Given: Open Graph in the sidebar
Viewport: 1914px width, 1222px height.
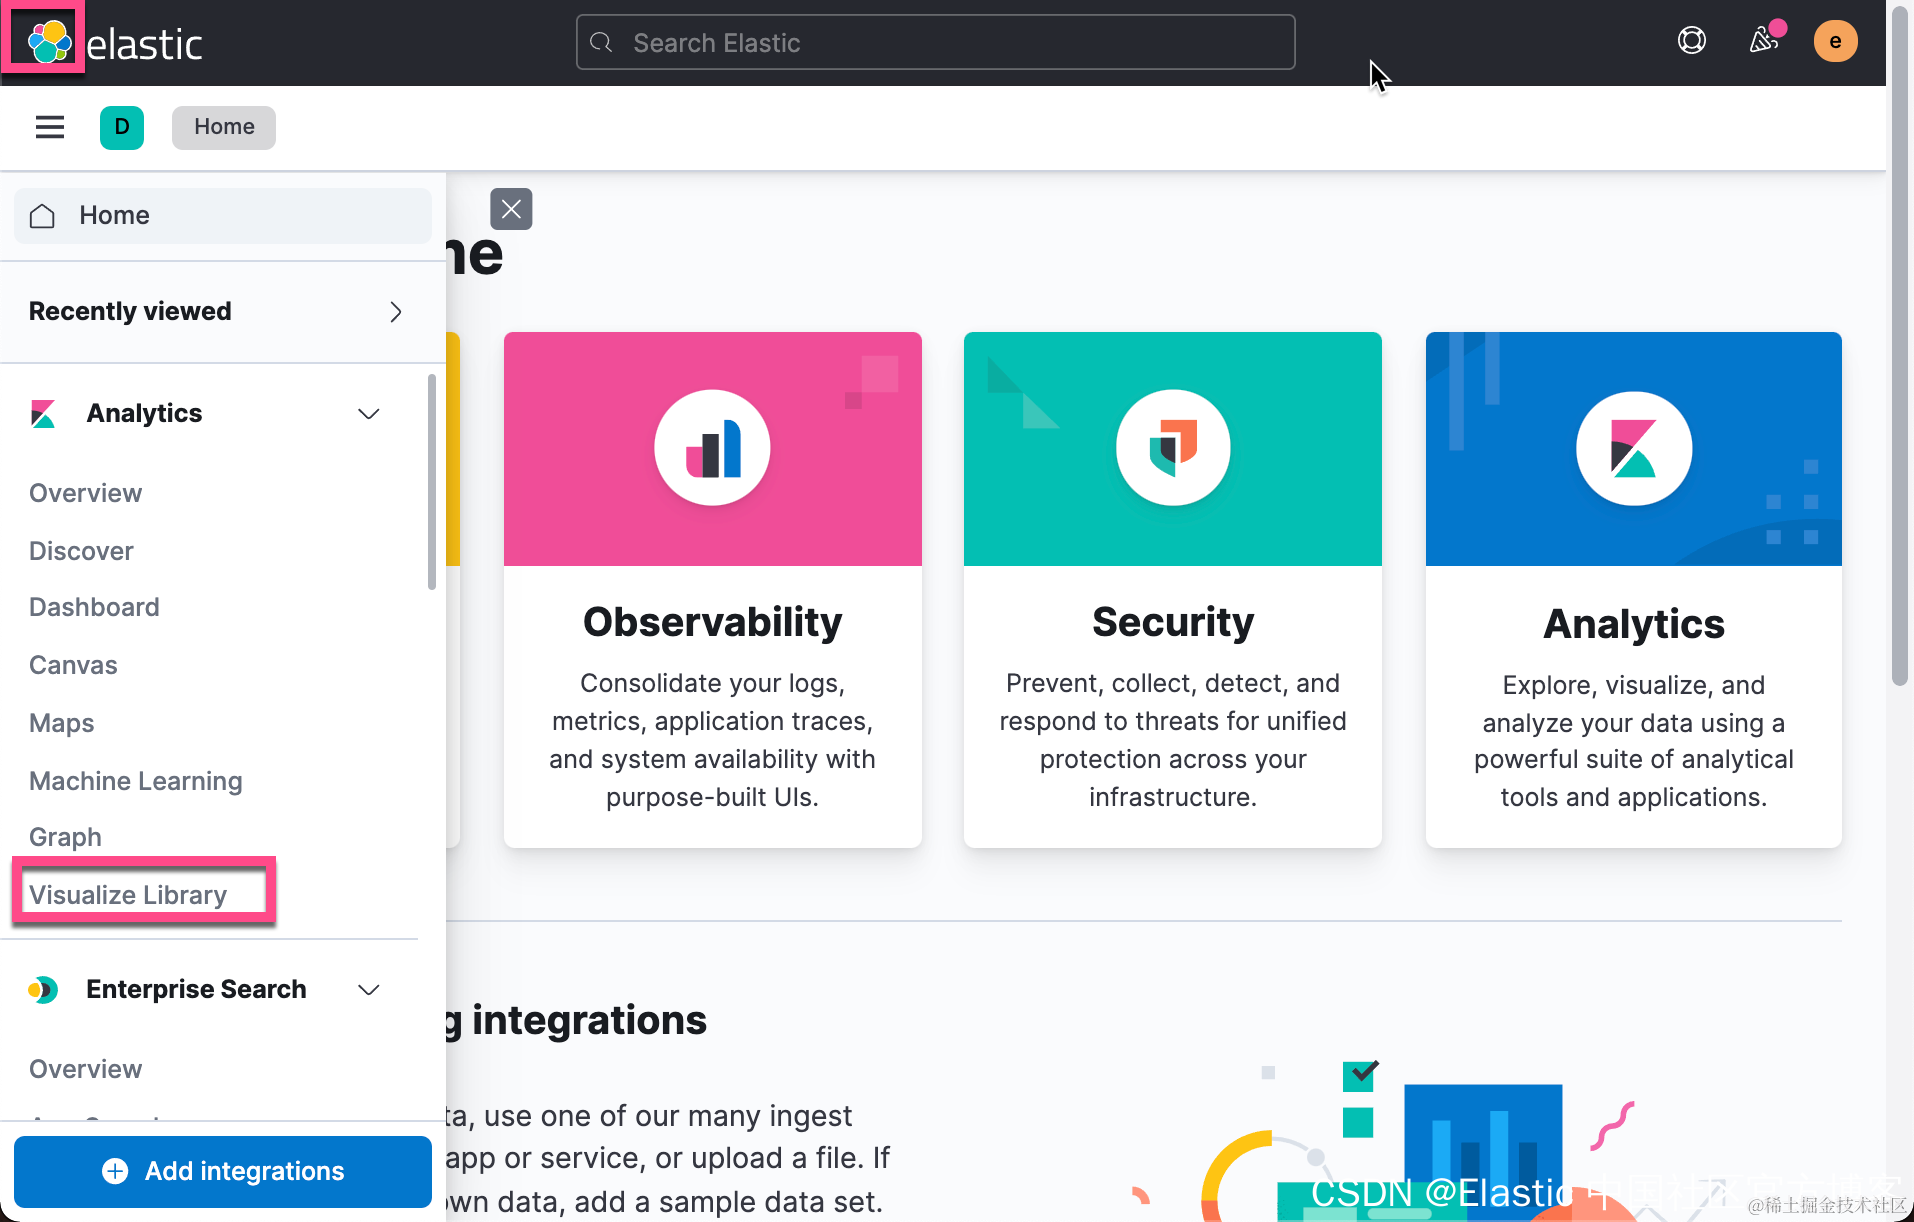Looking at the screenshot, I should (x=65, y=837).
